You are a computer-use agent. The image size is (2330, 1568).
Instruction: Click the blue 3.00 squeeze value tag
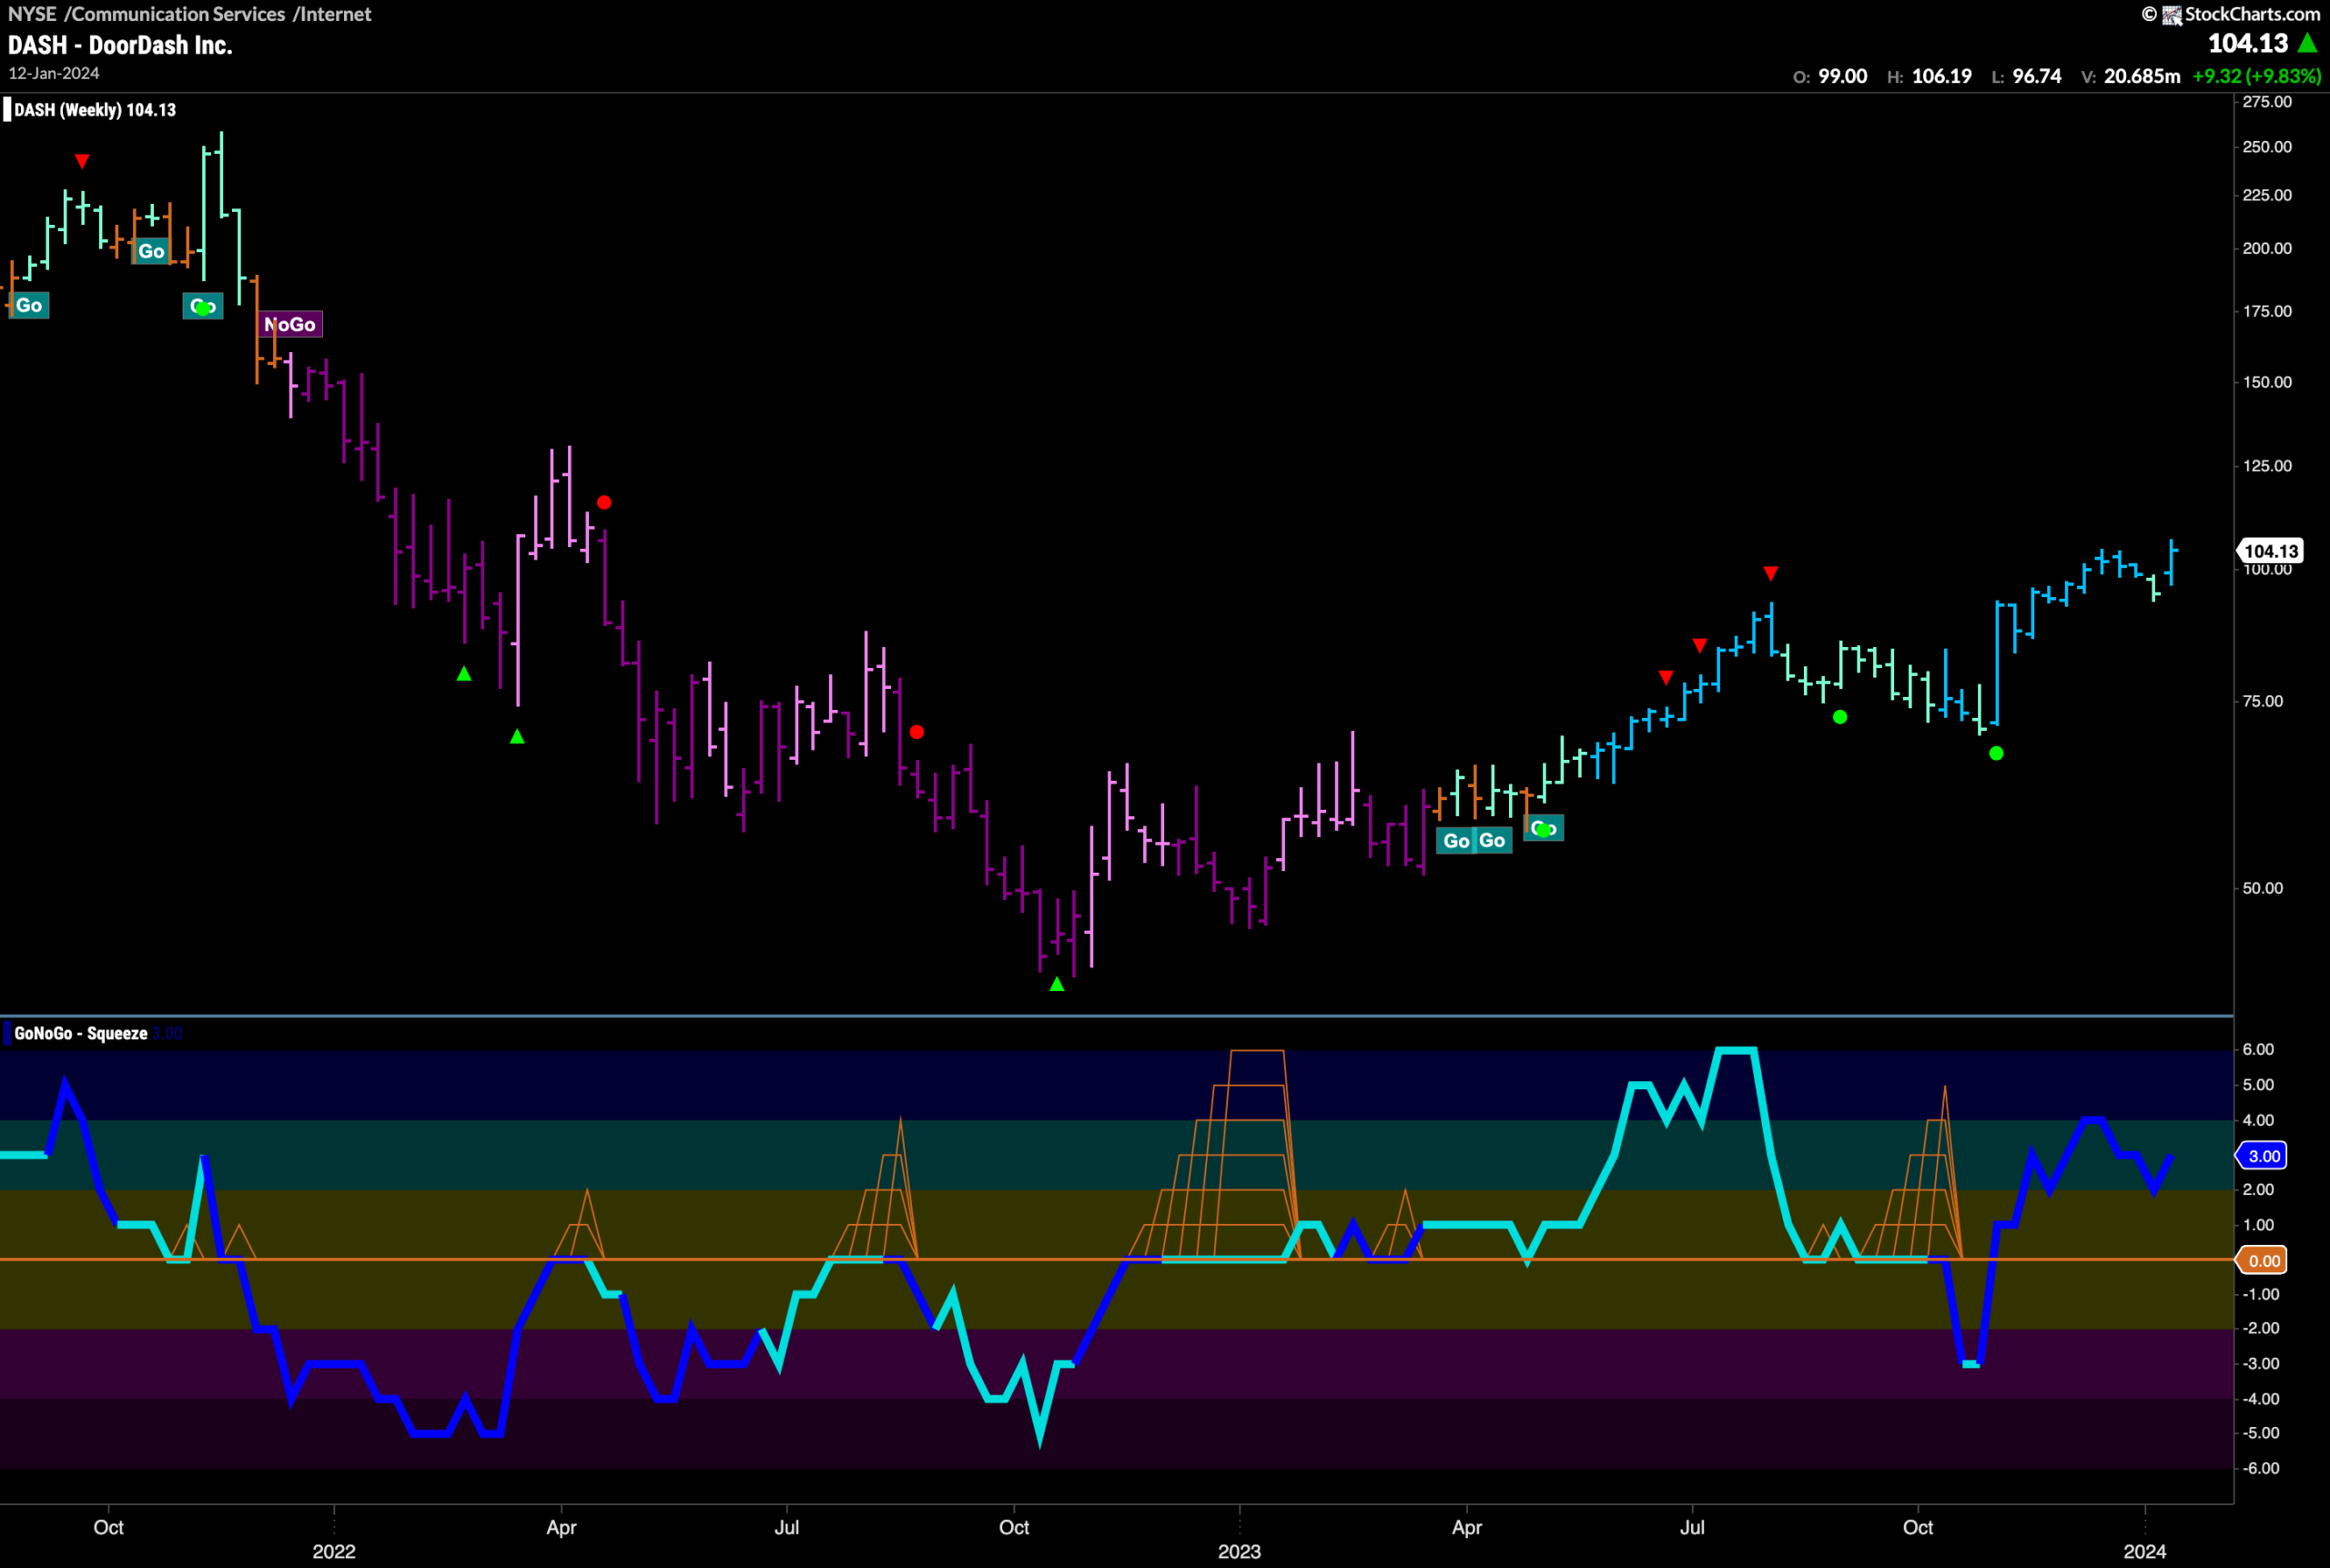[x=2263, y=1156]
